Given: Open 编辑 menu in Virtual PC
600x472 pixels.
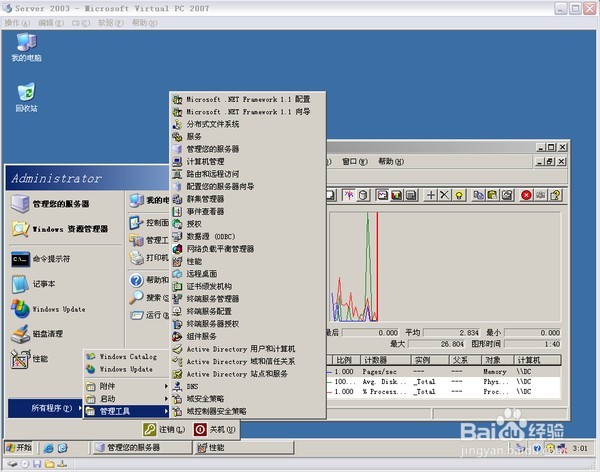Looking at the screenshot, I should pos(51,23).
